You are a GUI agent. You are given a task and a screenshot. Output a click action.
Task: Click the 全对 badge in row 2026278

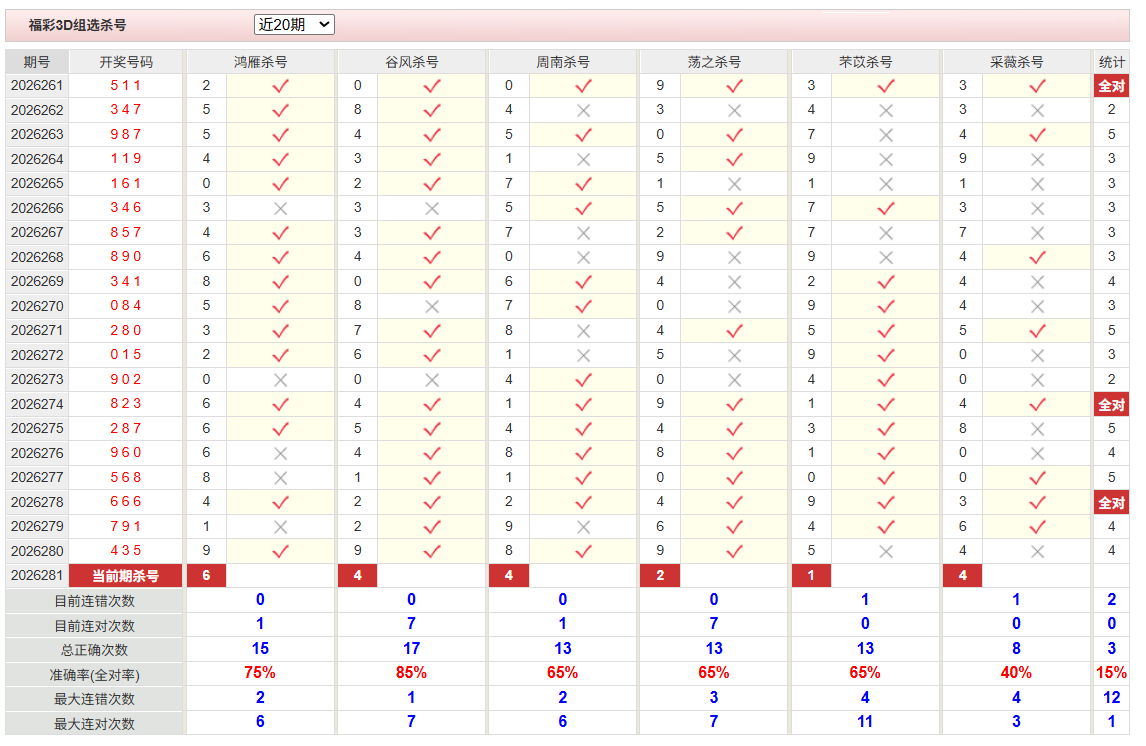coord(1112,503)
